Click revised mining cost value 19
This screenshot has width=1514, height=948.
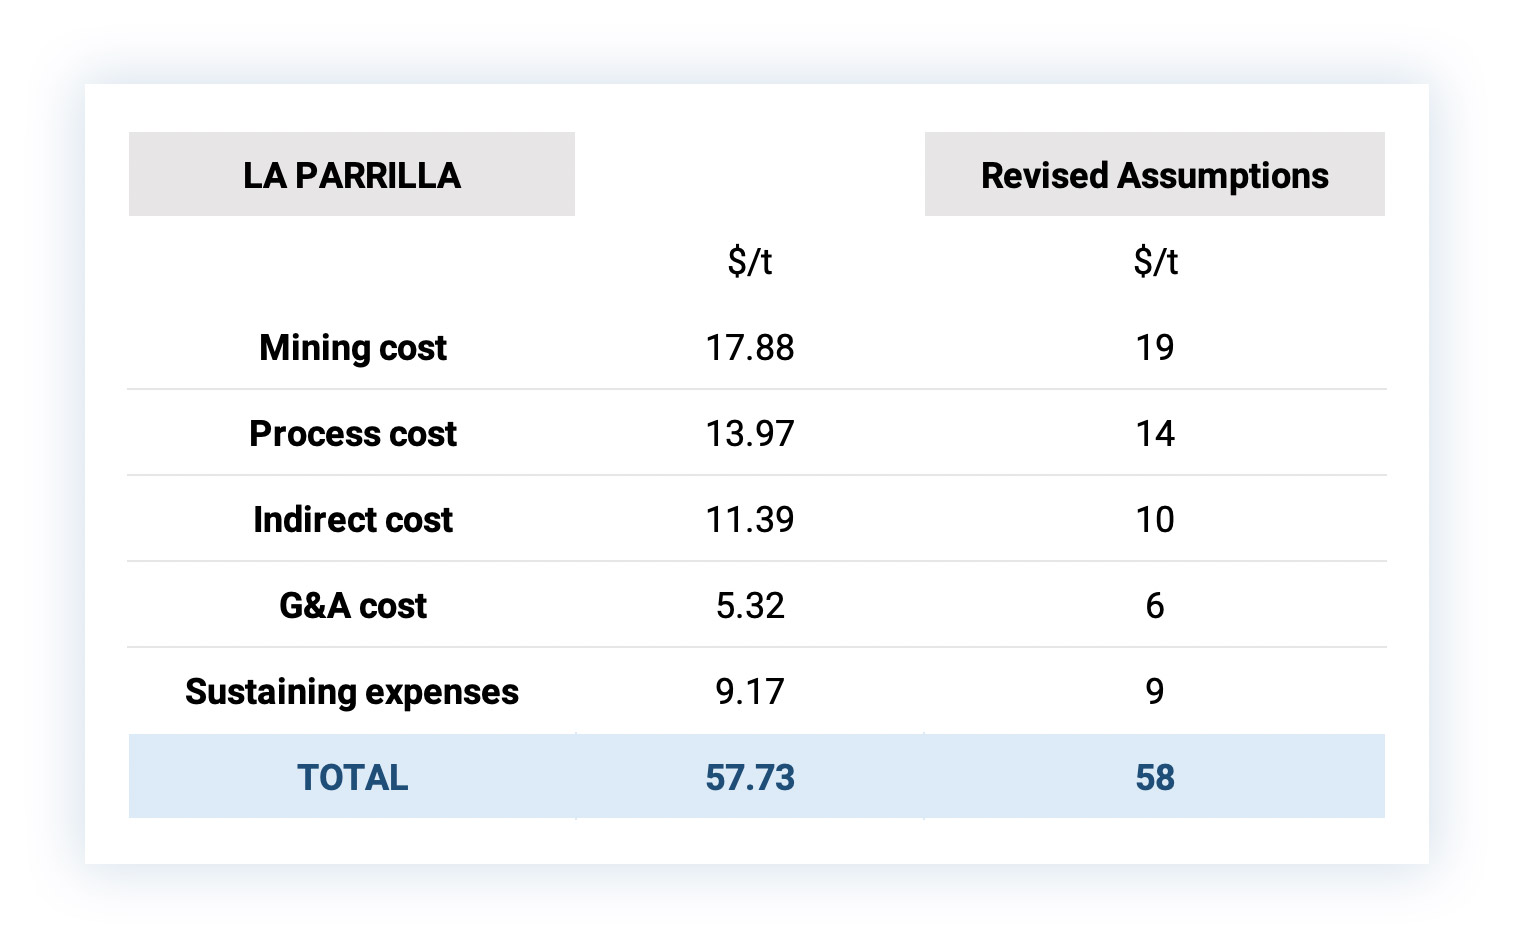[1155, 348]
